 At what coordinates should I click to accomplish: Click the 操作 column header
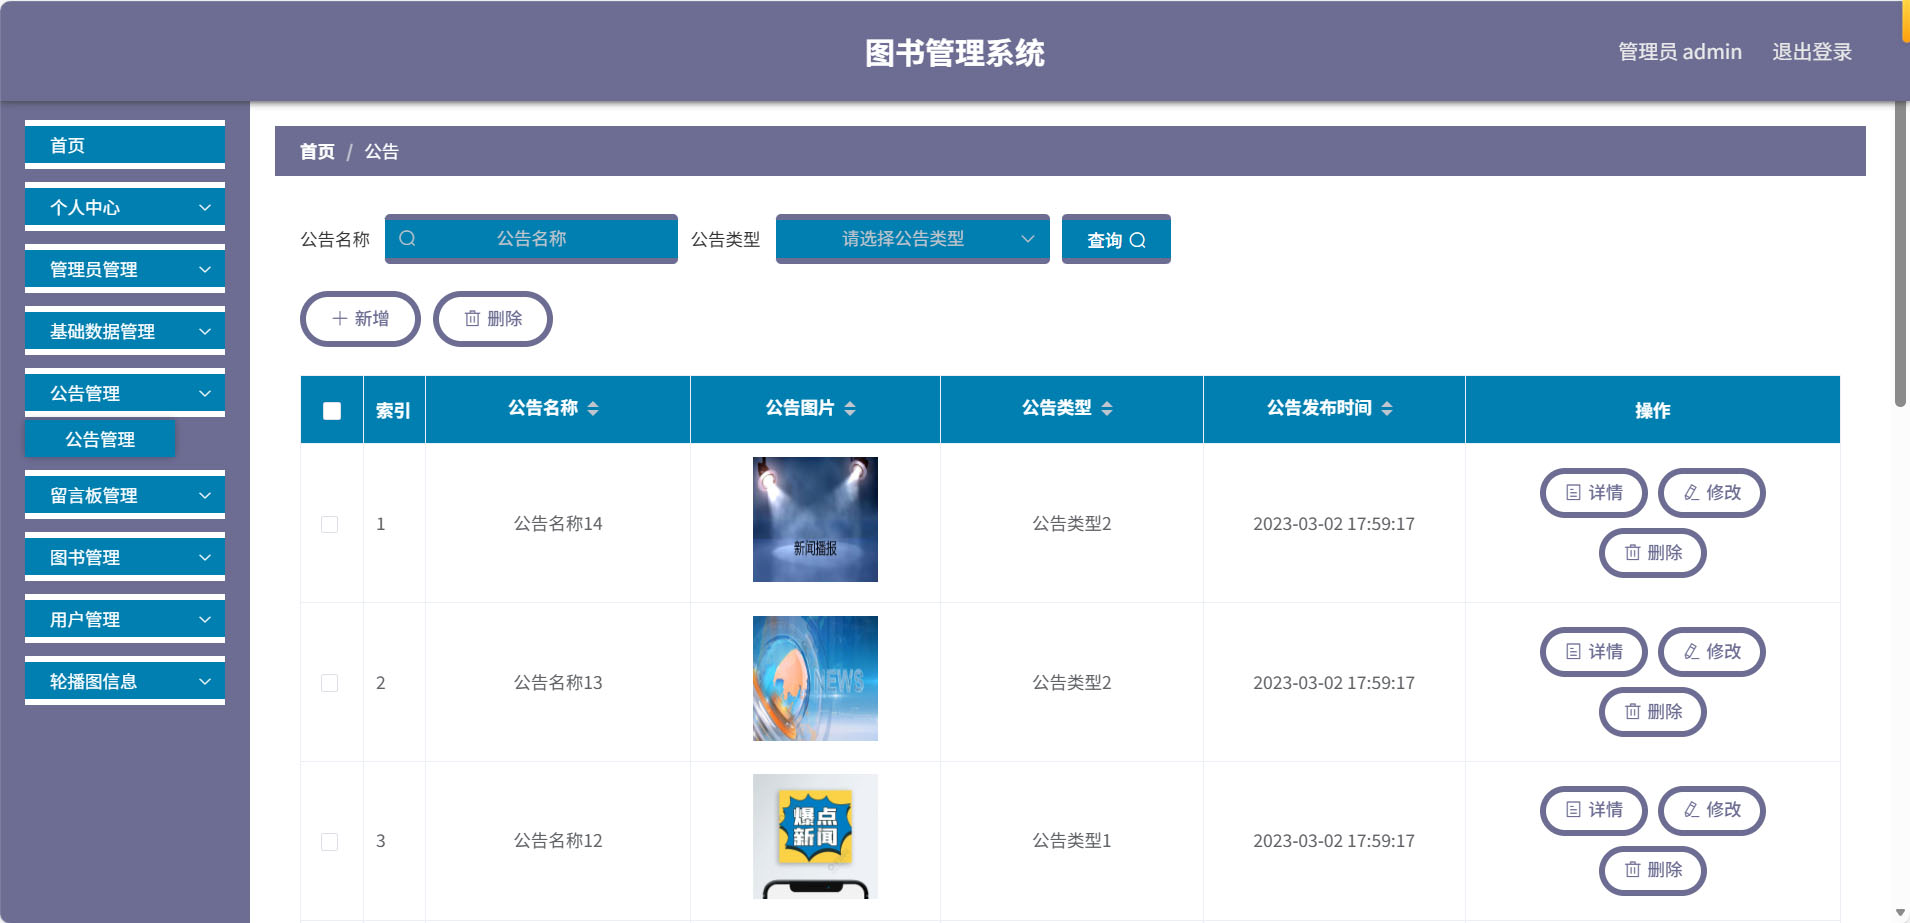click(1652, 410)
